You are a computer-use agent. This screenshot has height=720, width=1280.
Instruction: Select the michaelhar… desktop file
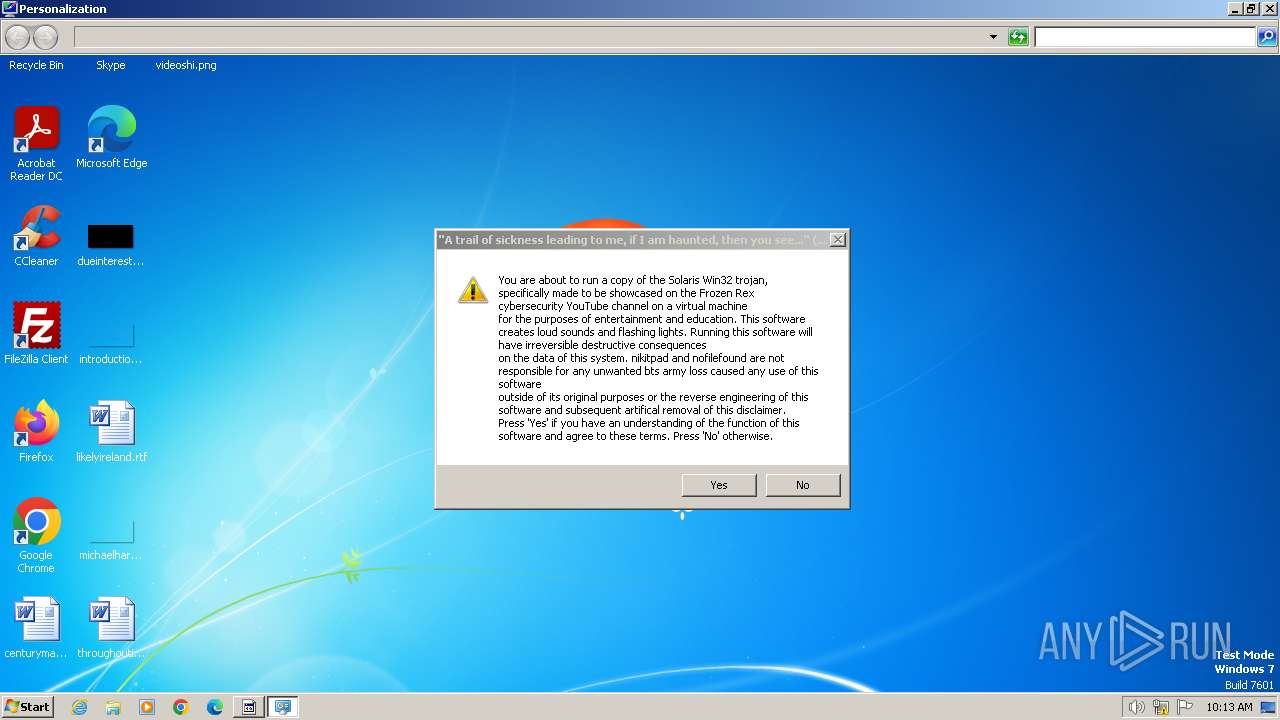coord(111,540)
